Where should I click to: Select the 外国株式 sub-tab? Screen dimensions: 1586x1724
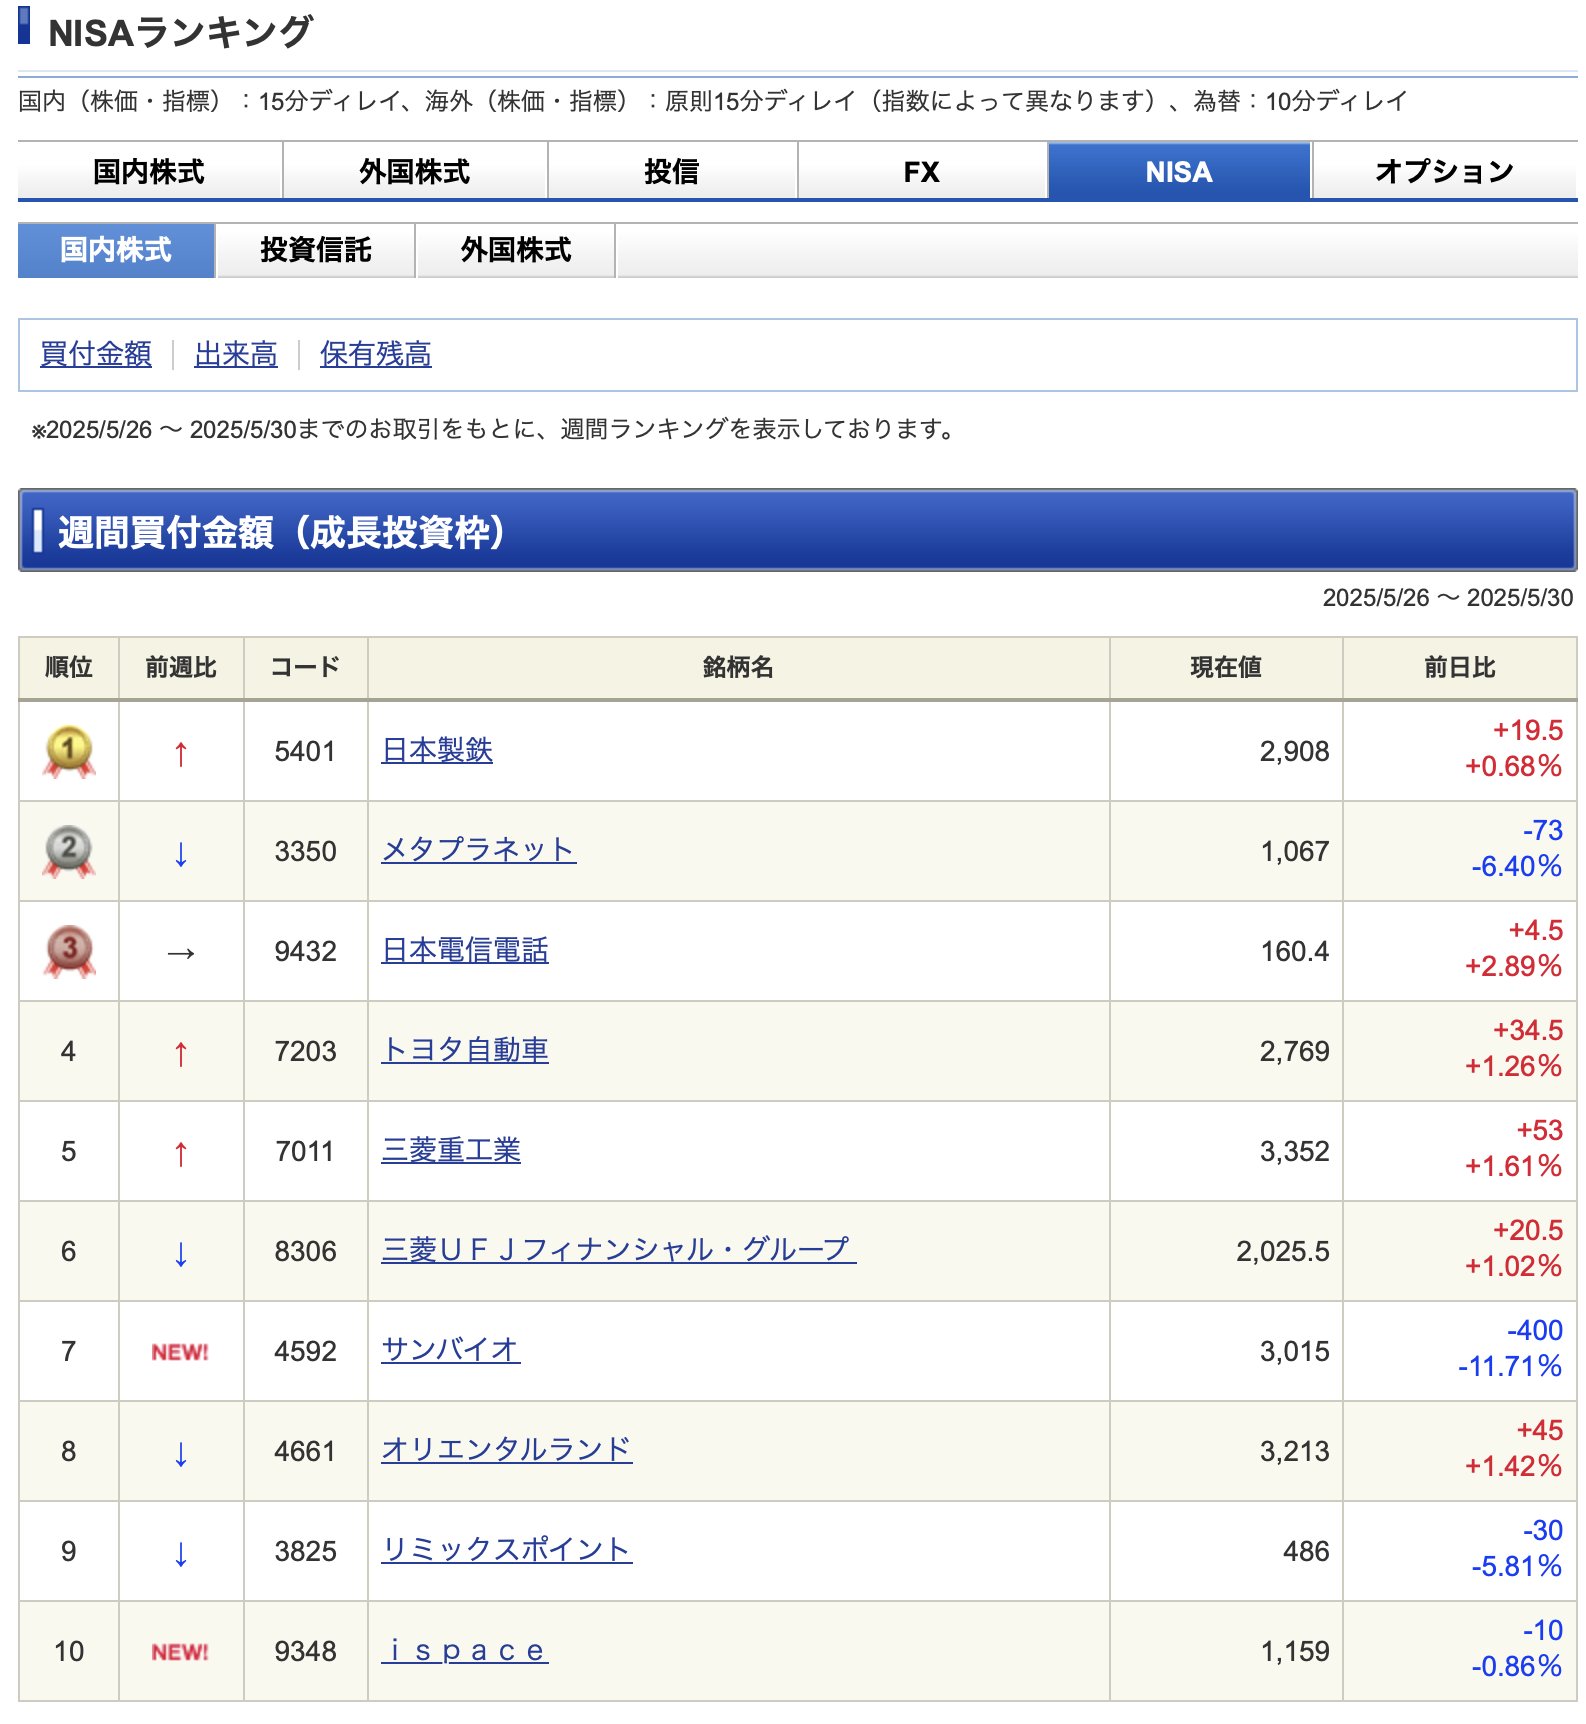pyautogui.click(x=516, y=250)
